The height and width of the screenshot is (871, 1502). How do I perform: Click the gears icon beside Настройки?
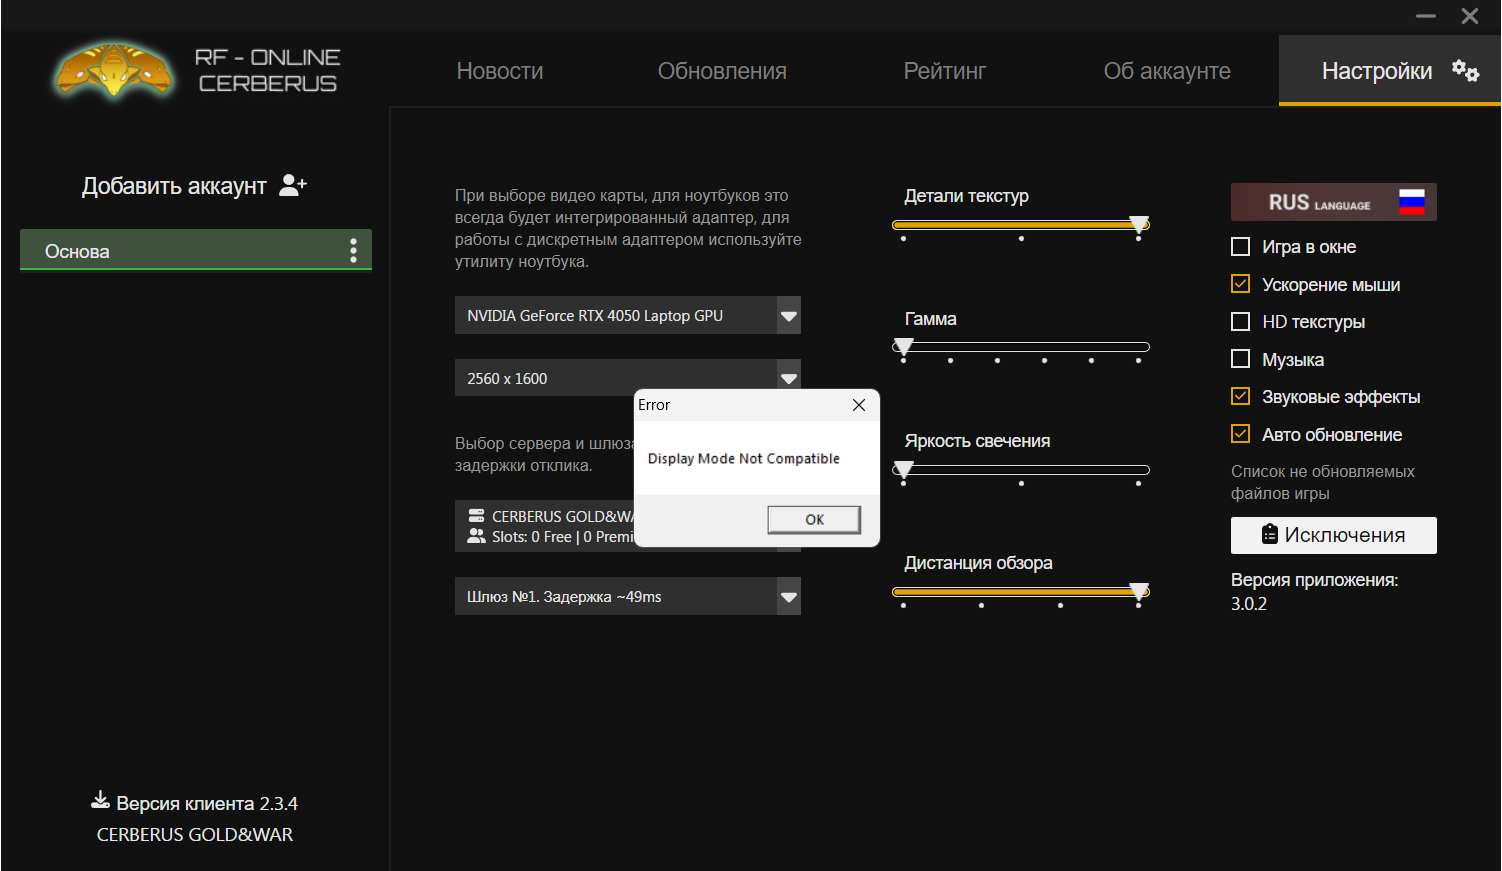[1465, 71]
